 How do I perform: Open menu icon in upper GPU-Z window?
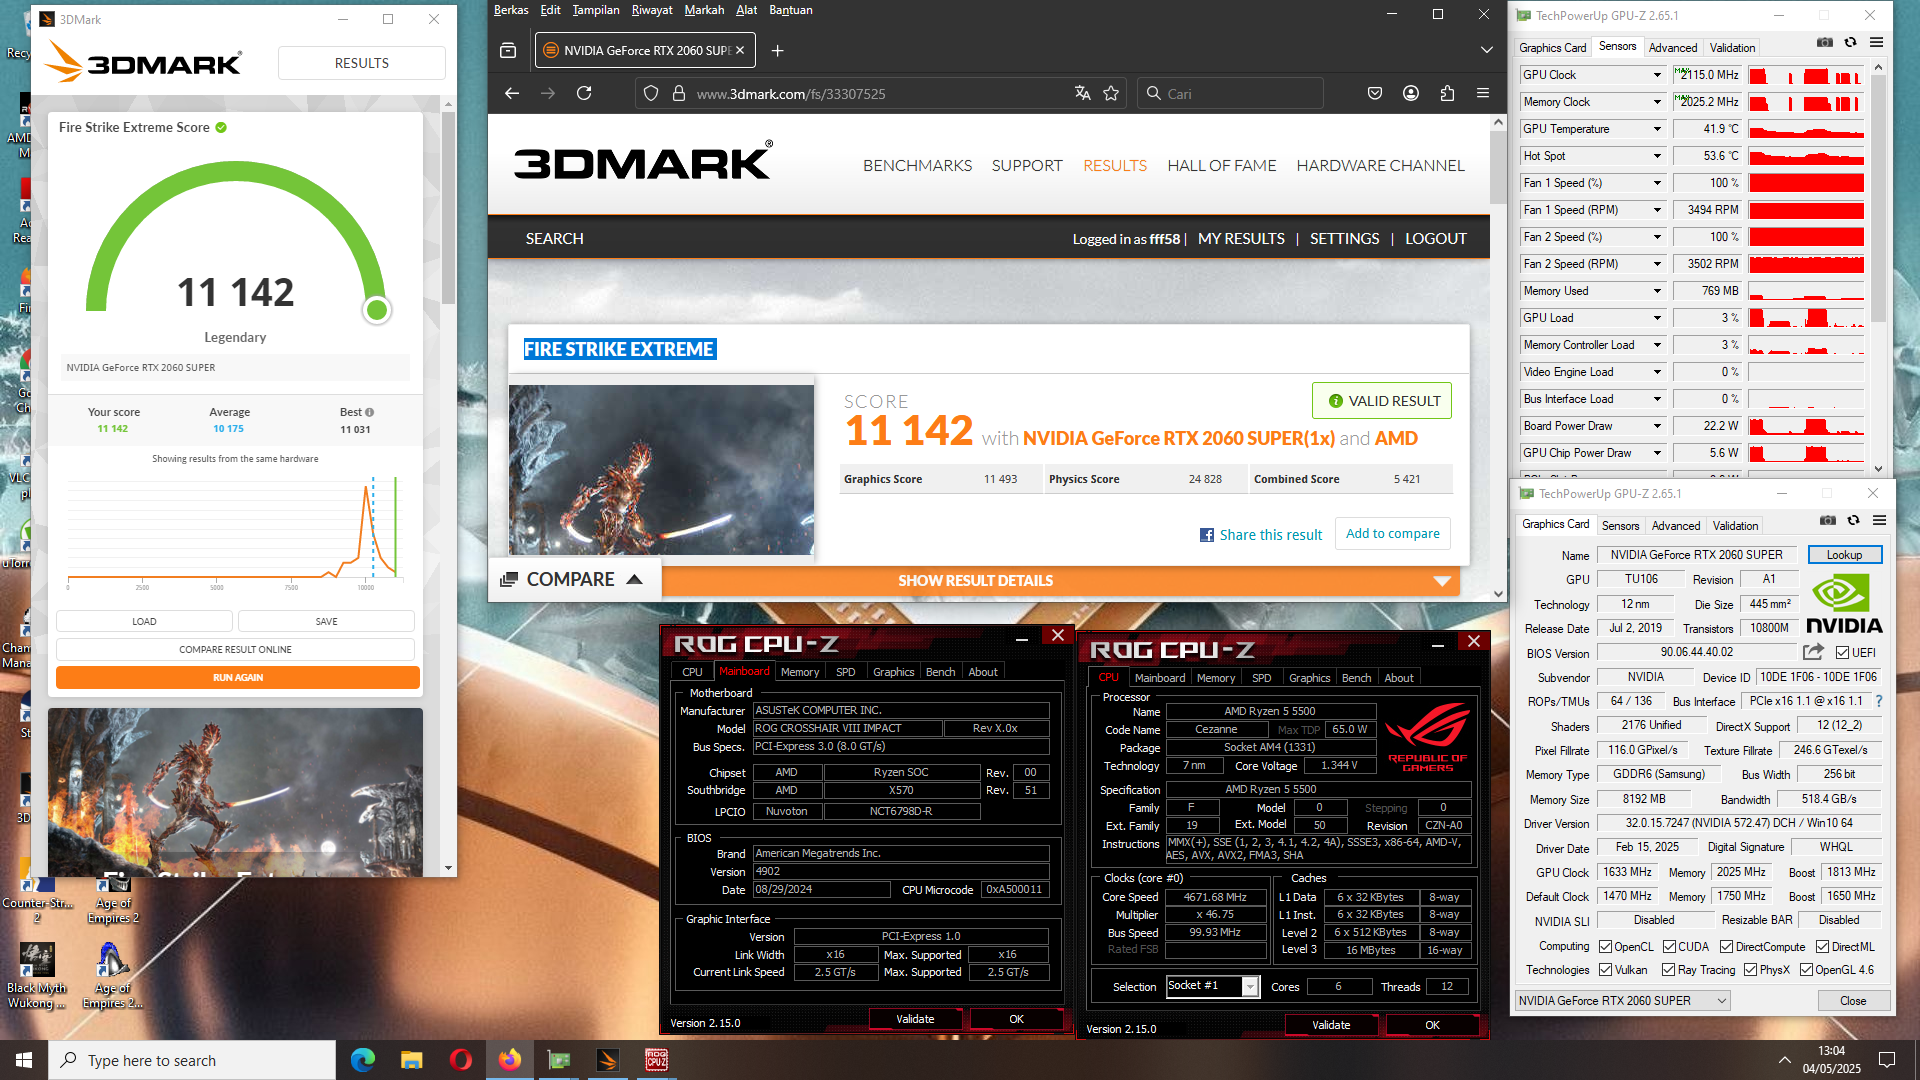pos(1877,43)
